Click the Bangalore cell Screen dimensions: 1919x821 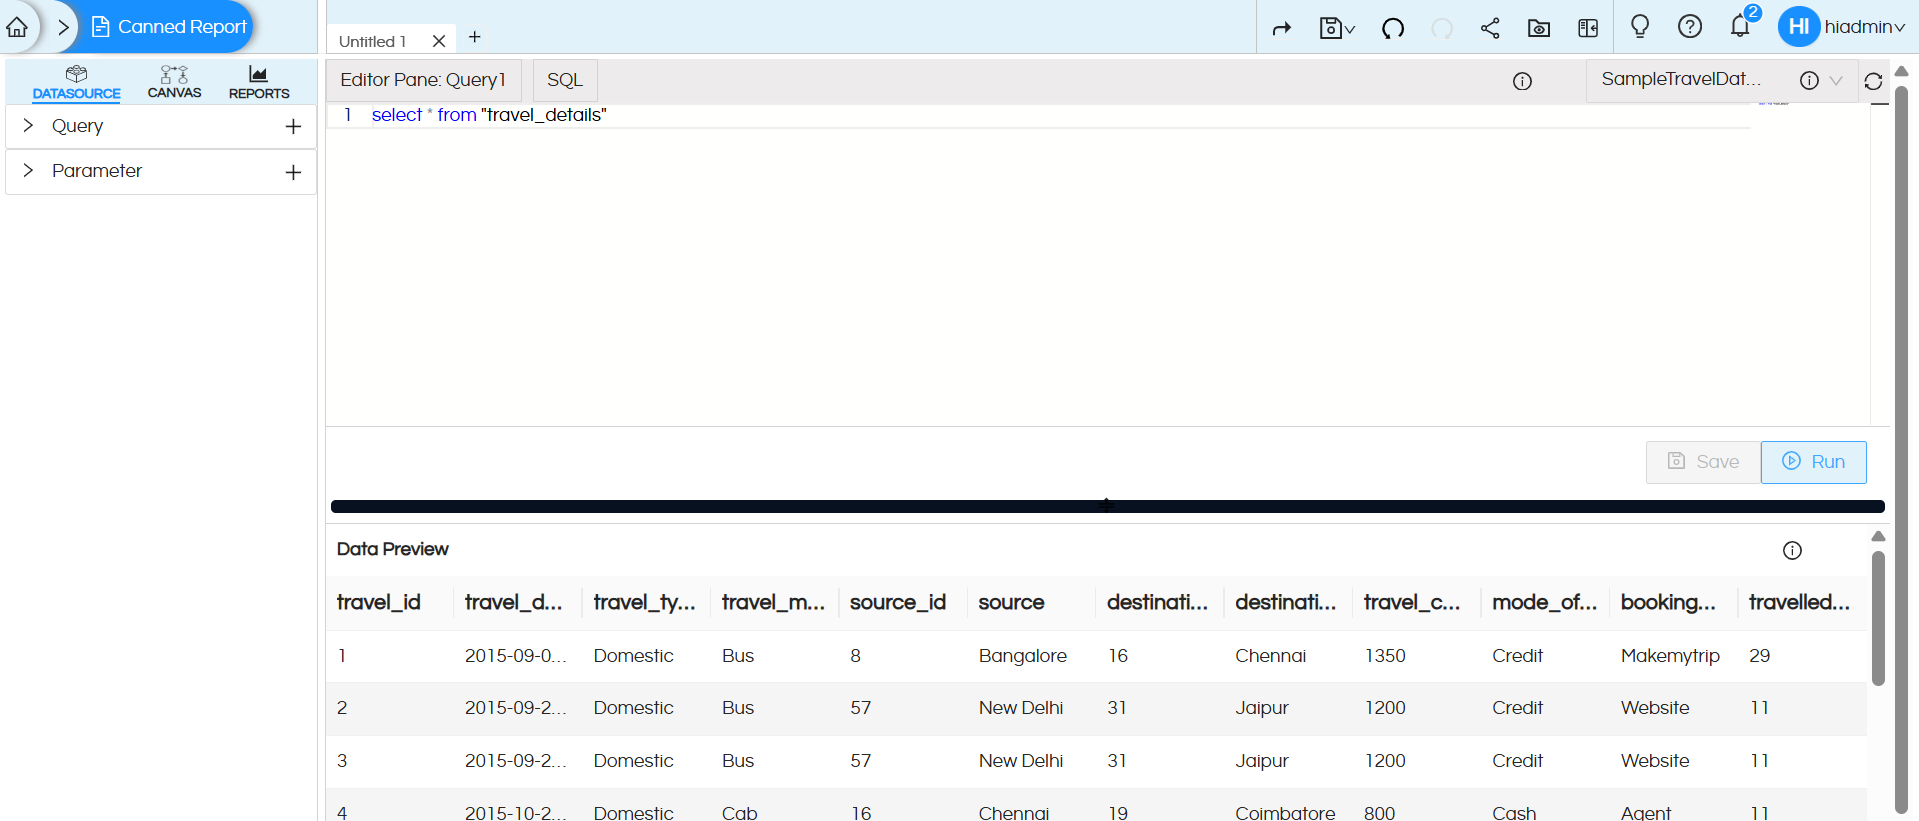[x=1022, y=656]
